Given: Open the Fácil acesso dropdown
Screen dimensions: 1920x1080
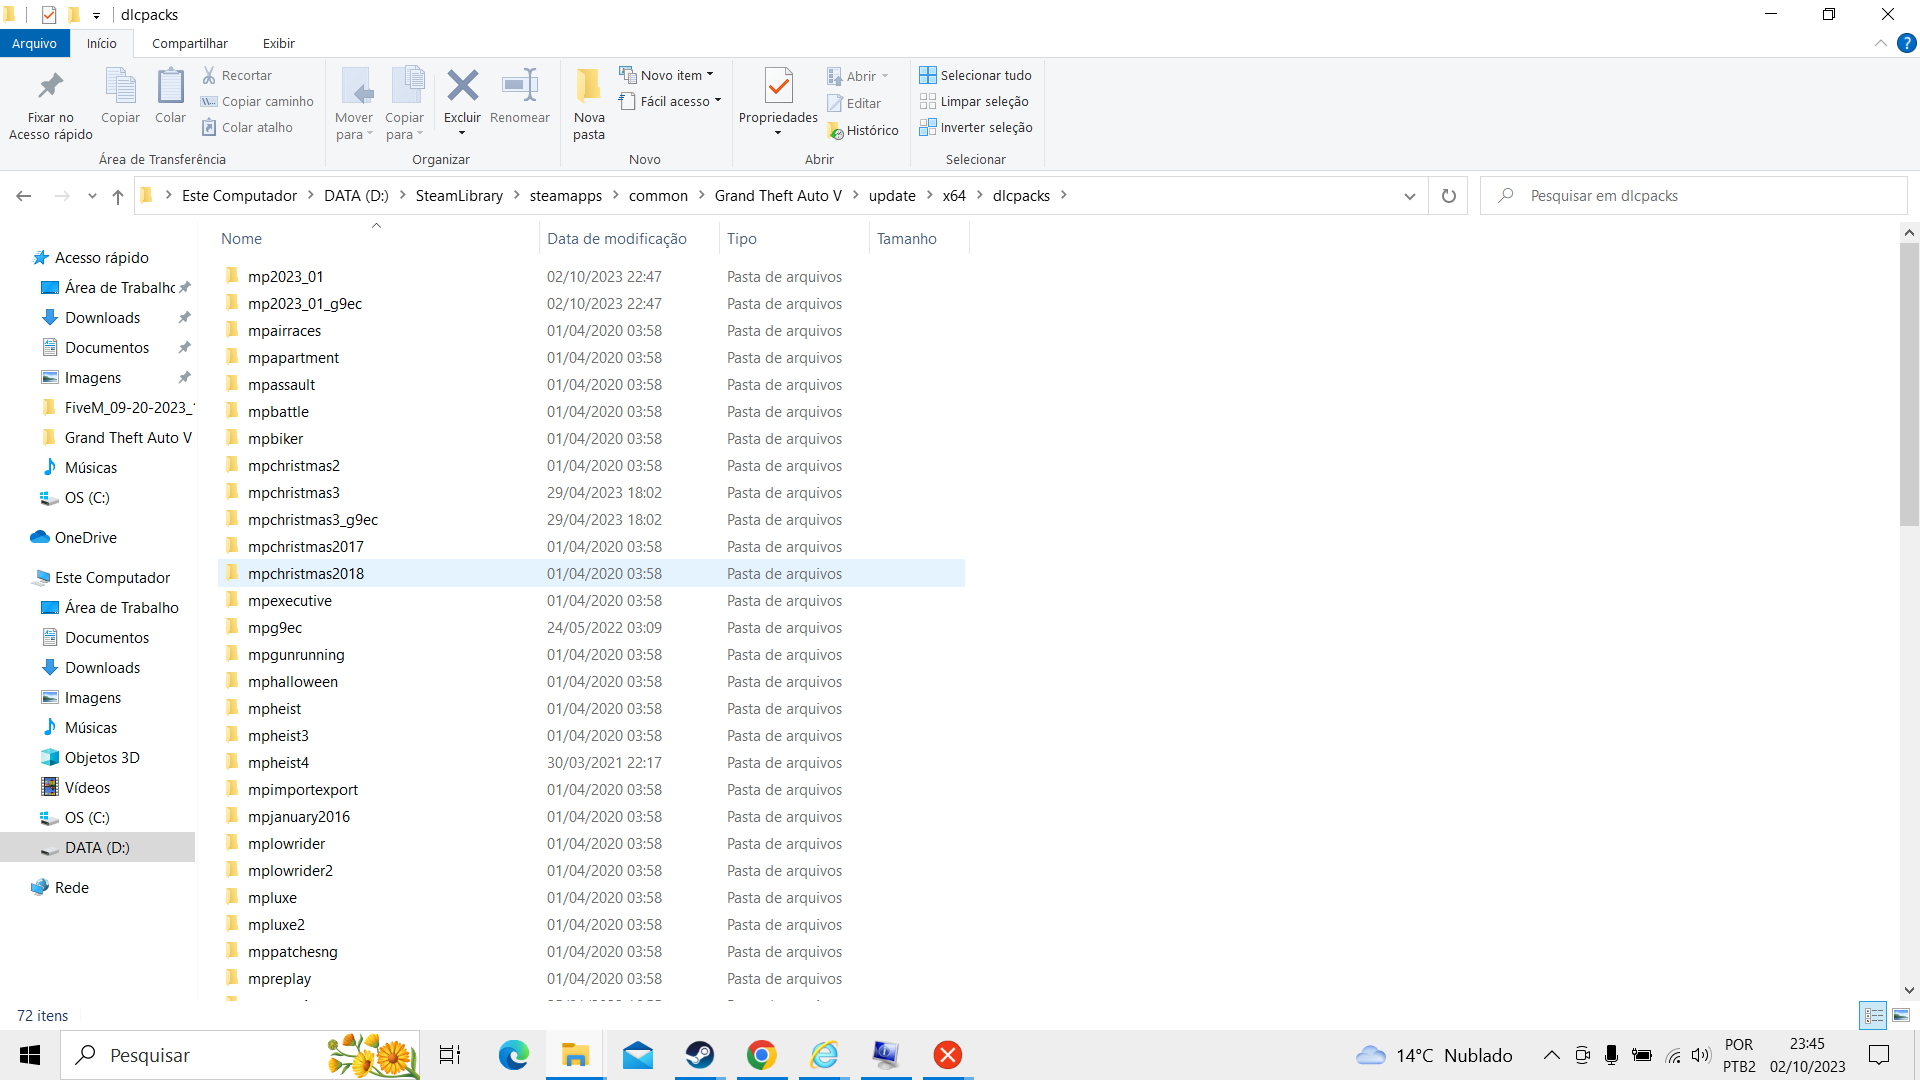Looking at the screenshot, I should (670, 101).
